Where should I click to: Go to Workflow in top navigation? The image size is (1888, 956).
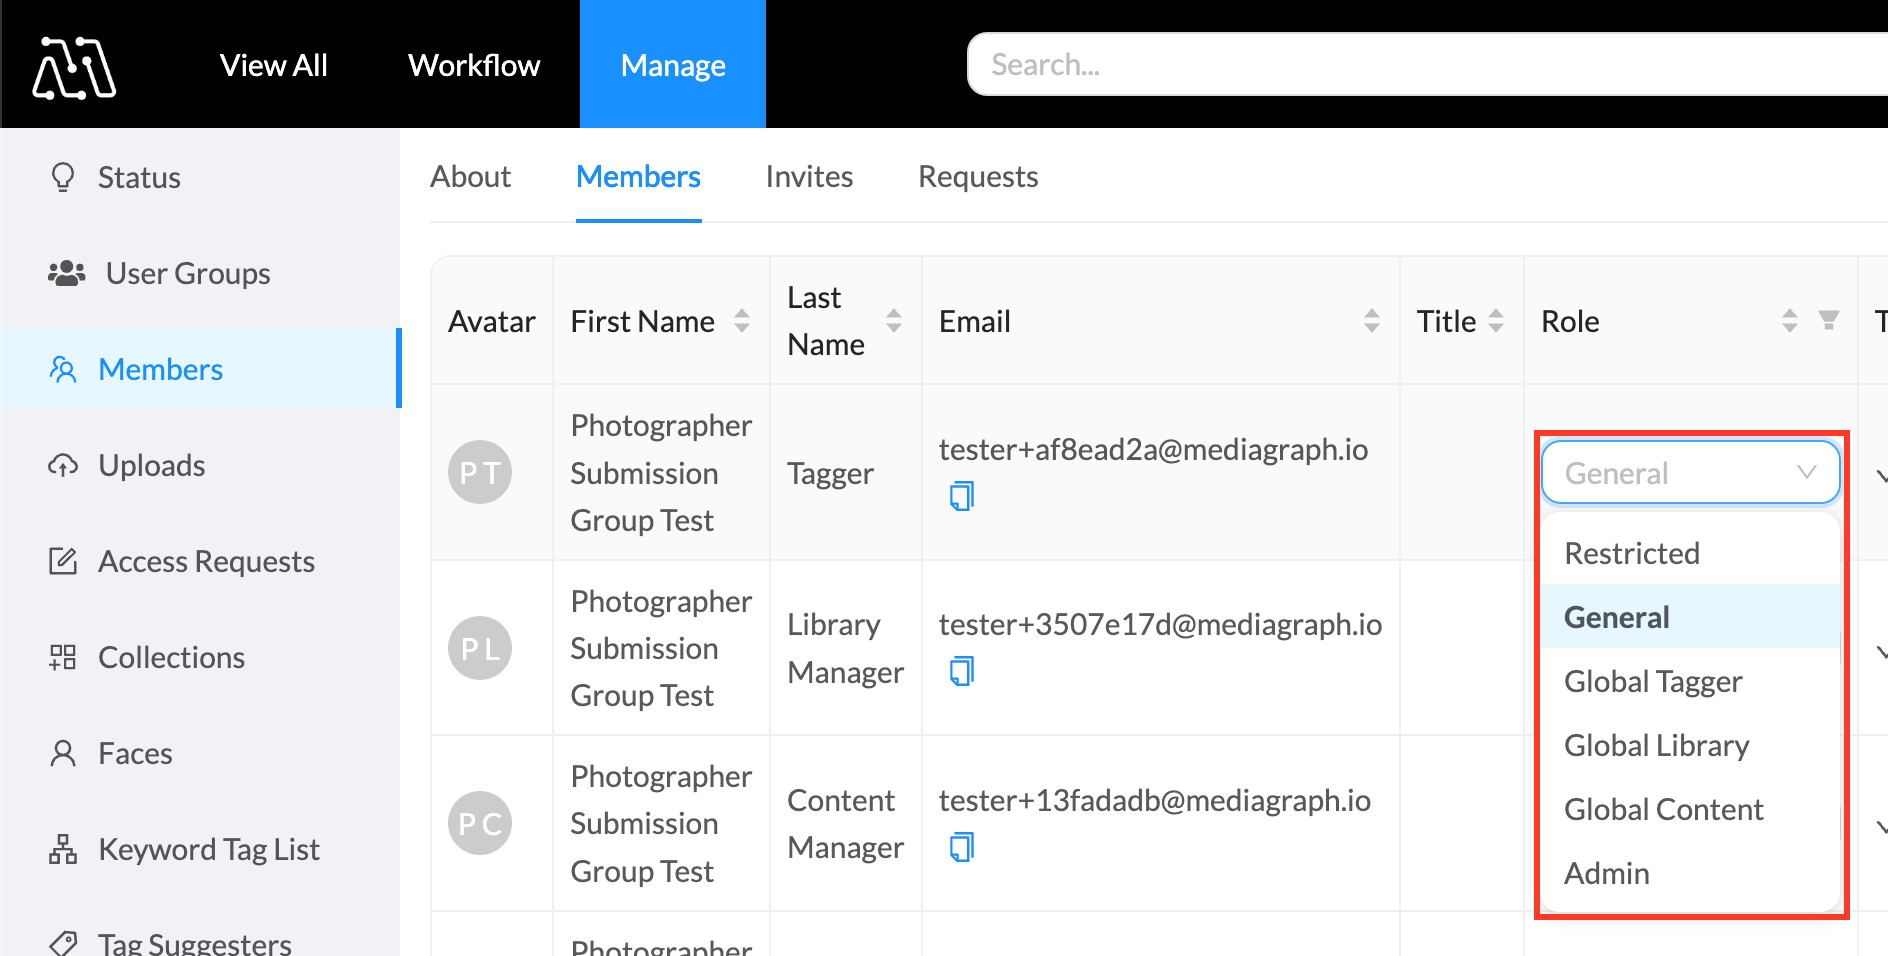[x=474, y=65]
